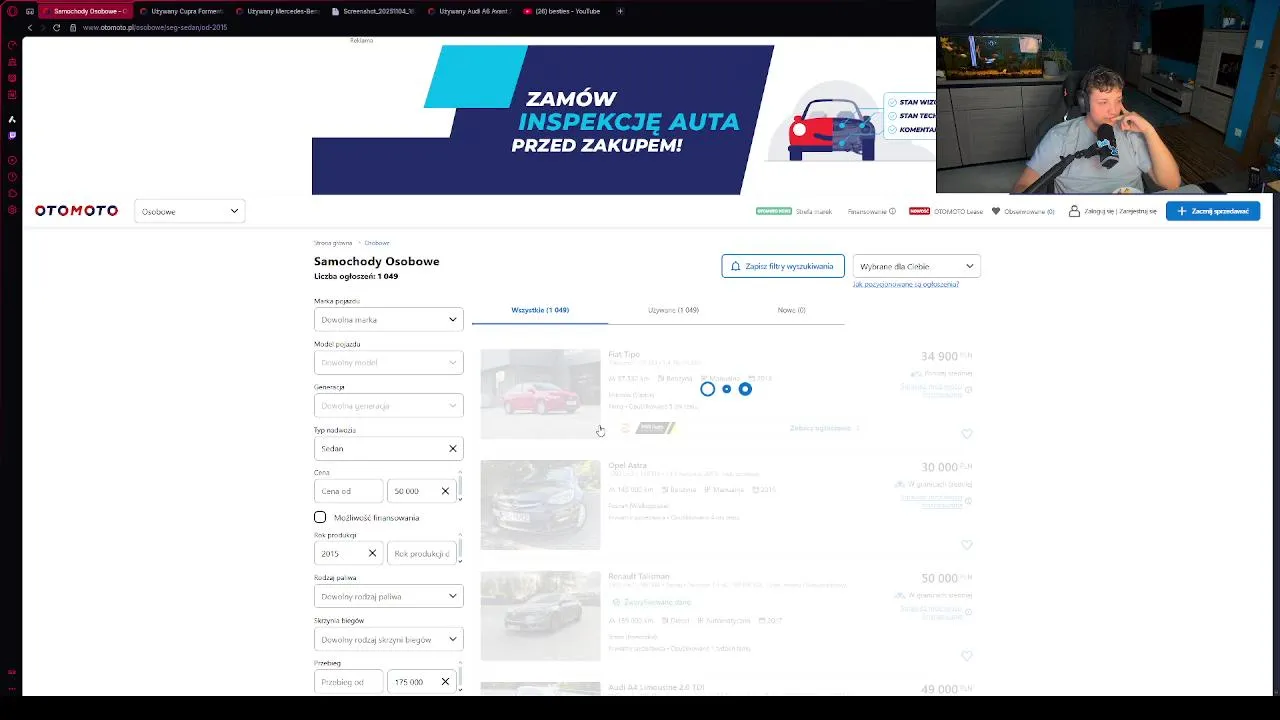Click Strona główna breadcrumb

333,243
